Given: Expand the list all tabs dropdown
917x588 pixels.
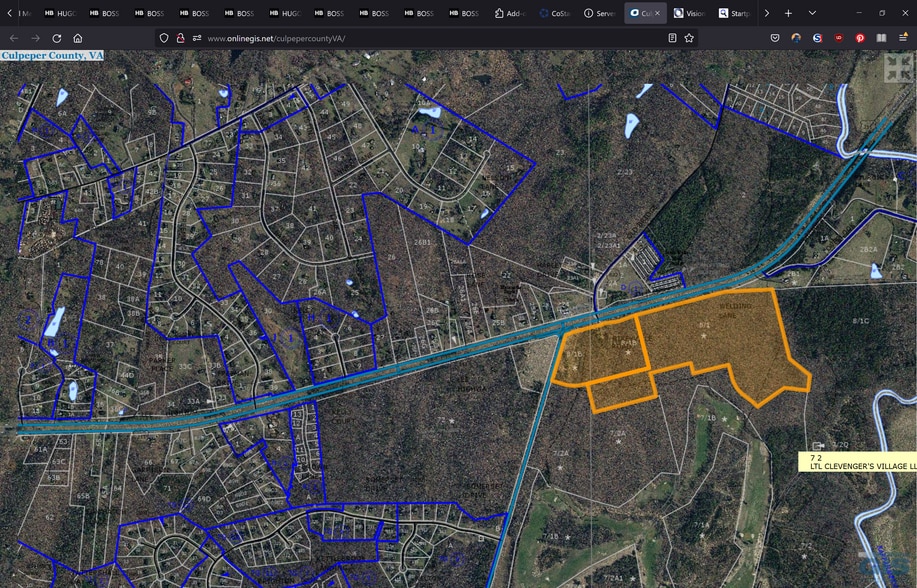Looking at the screenshot, I should 812,13.
